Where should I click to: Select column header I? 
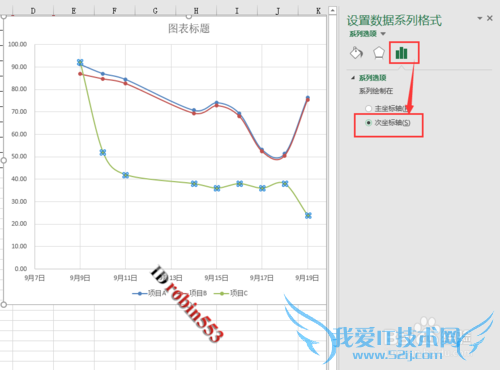click(x=237, y=11)
